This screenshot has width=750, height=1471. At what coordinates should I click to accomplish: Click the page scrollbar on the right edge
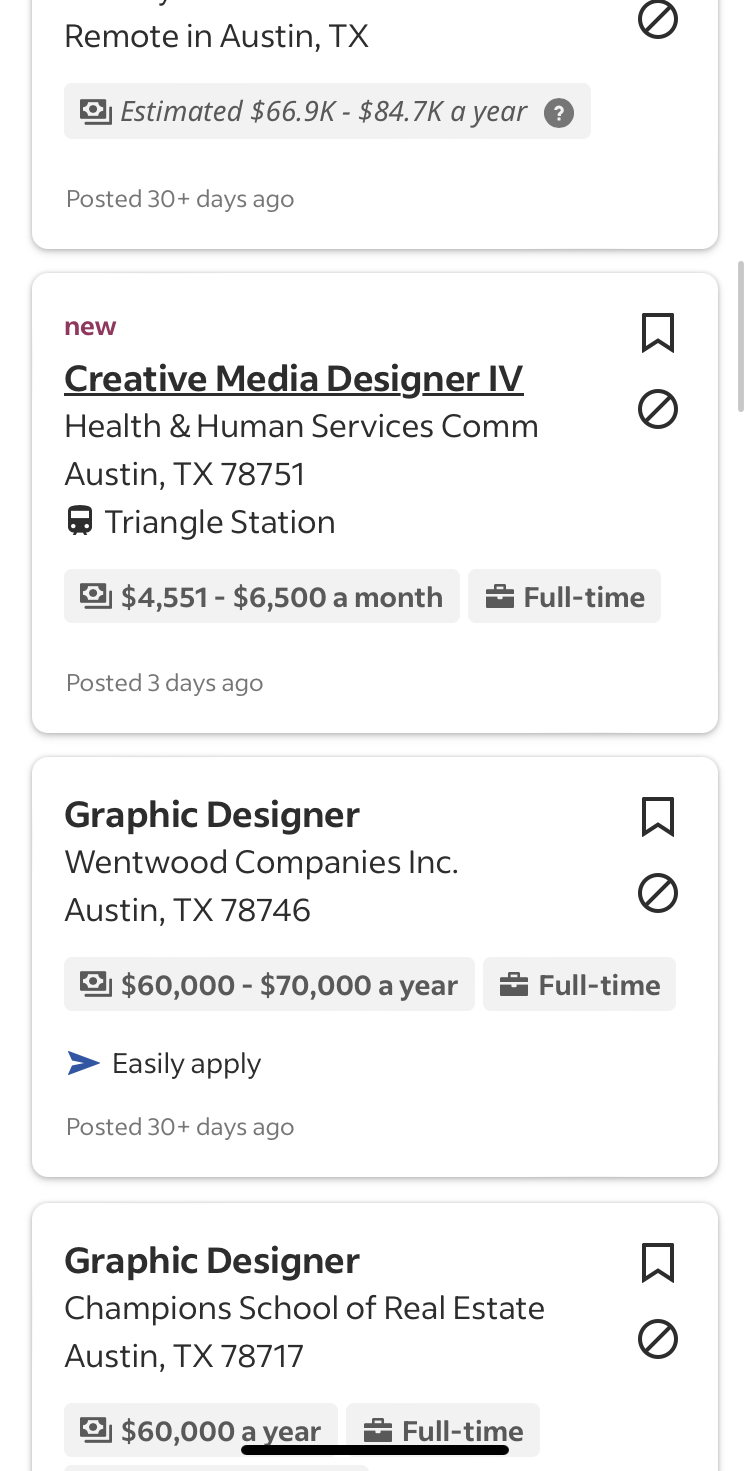click(x=740, y=335)
